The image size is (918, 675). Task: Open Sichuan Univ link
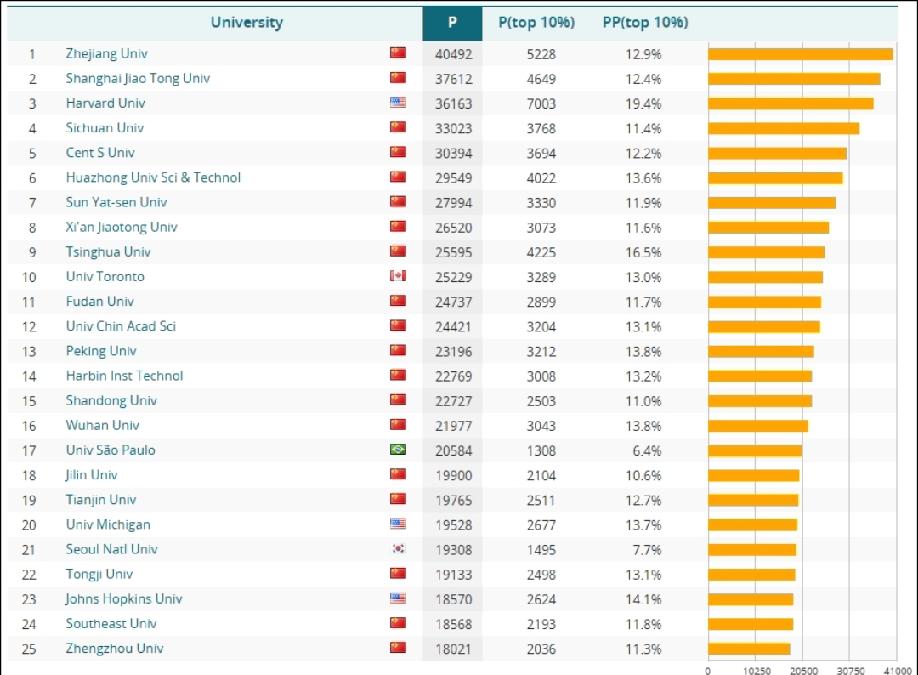pyautogui.click(x=105, y=128)
